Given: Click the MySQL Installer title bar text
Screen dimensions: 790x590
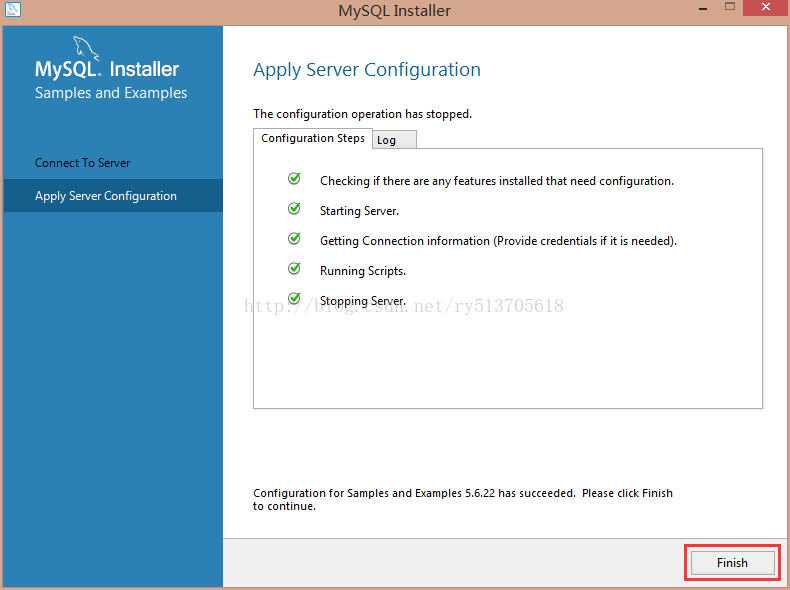Looking at the screenshot, I should [395, 11].
